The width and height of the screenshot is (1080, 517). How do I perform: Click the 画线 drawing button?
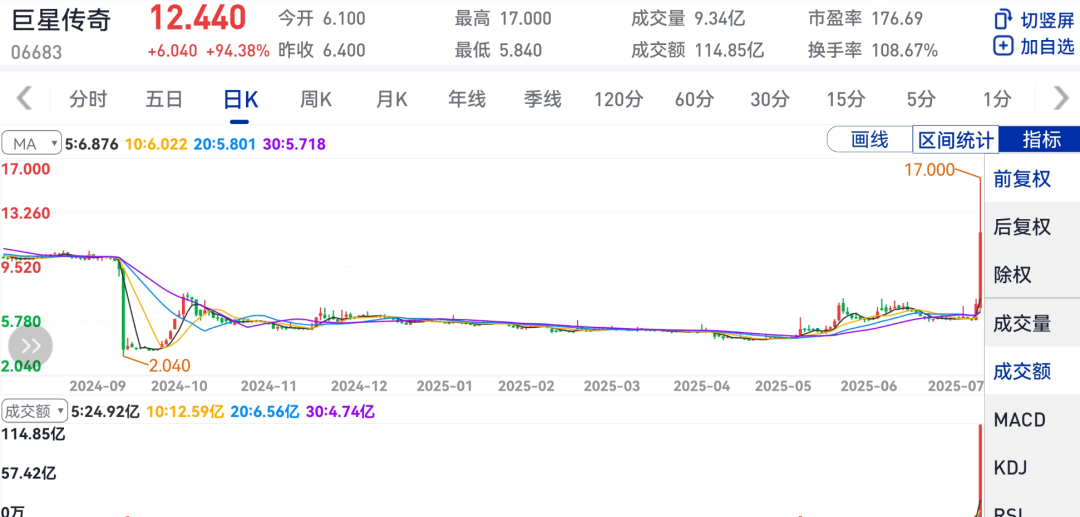(x=869, y=140)
